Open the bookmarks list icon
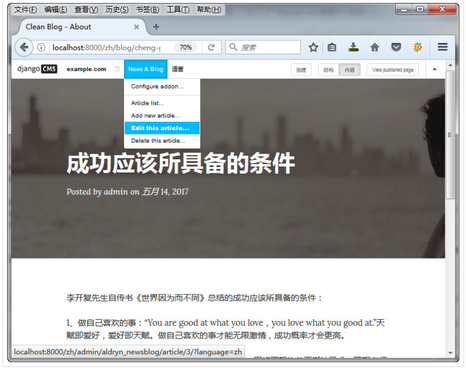Image resolution: width=466 pixels, height=370 pixels. pyautogui.click(x=332, y=47)
